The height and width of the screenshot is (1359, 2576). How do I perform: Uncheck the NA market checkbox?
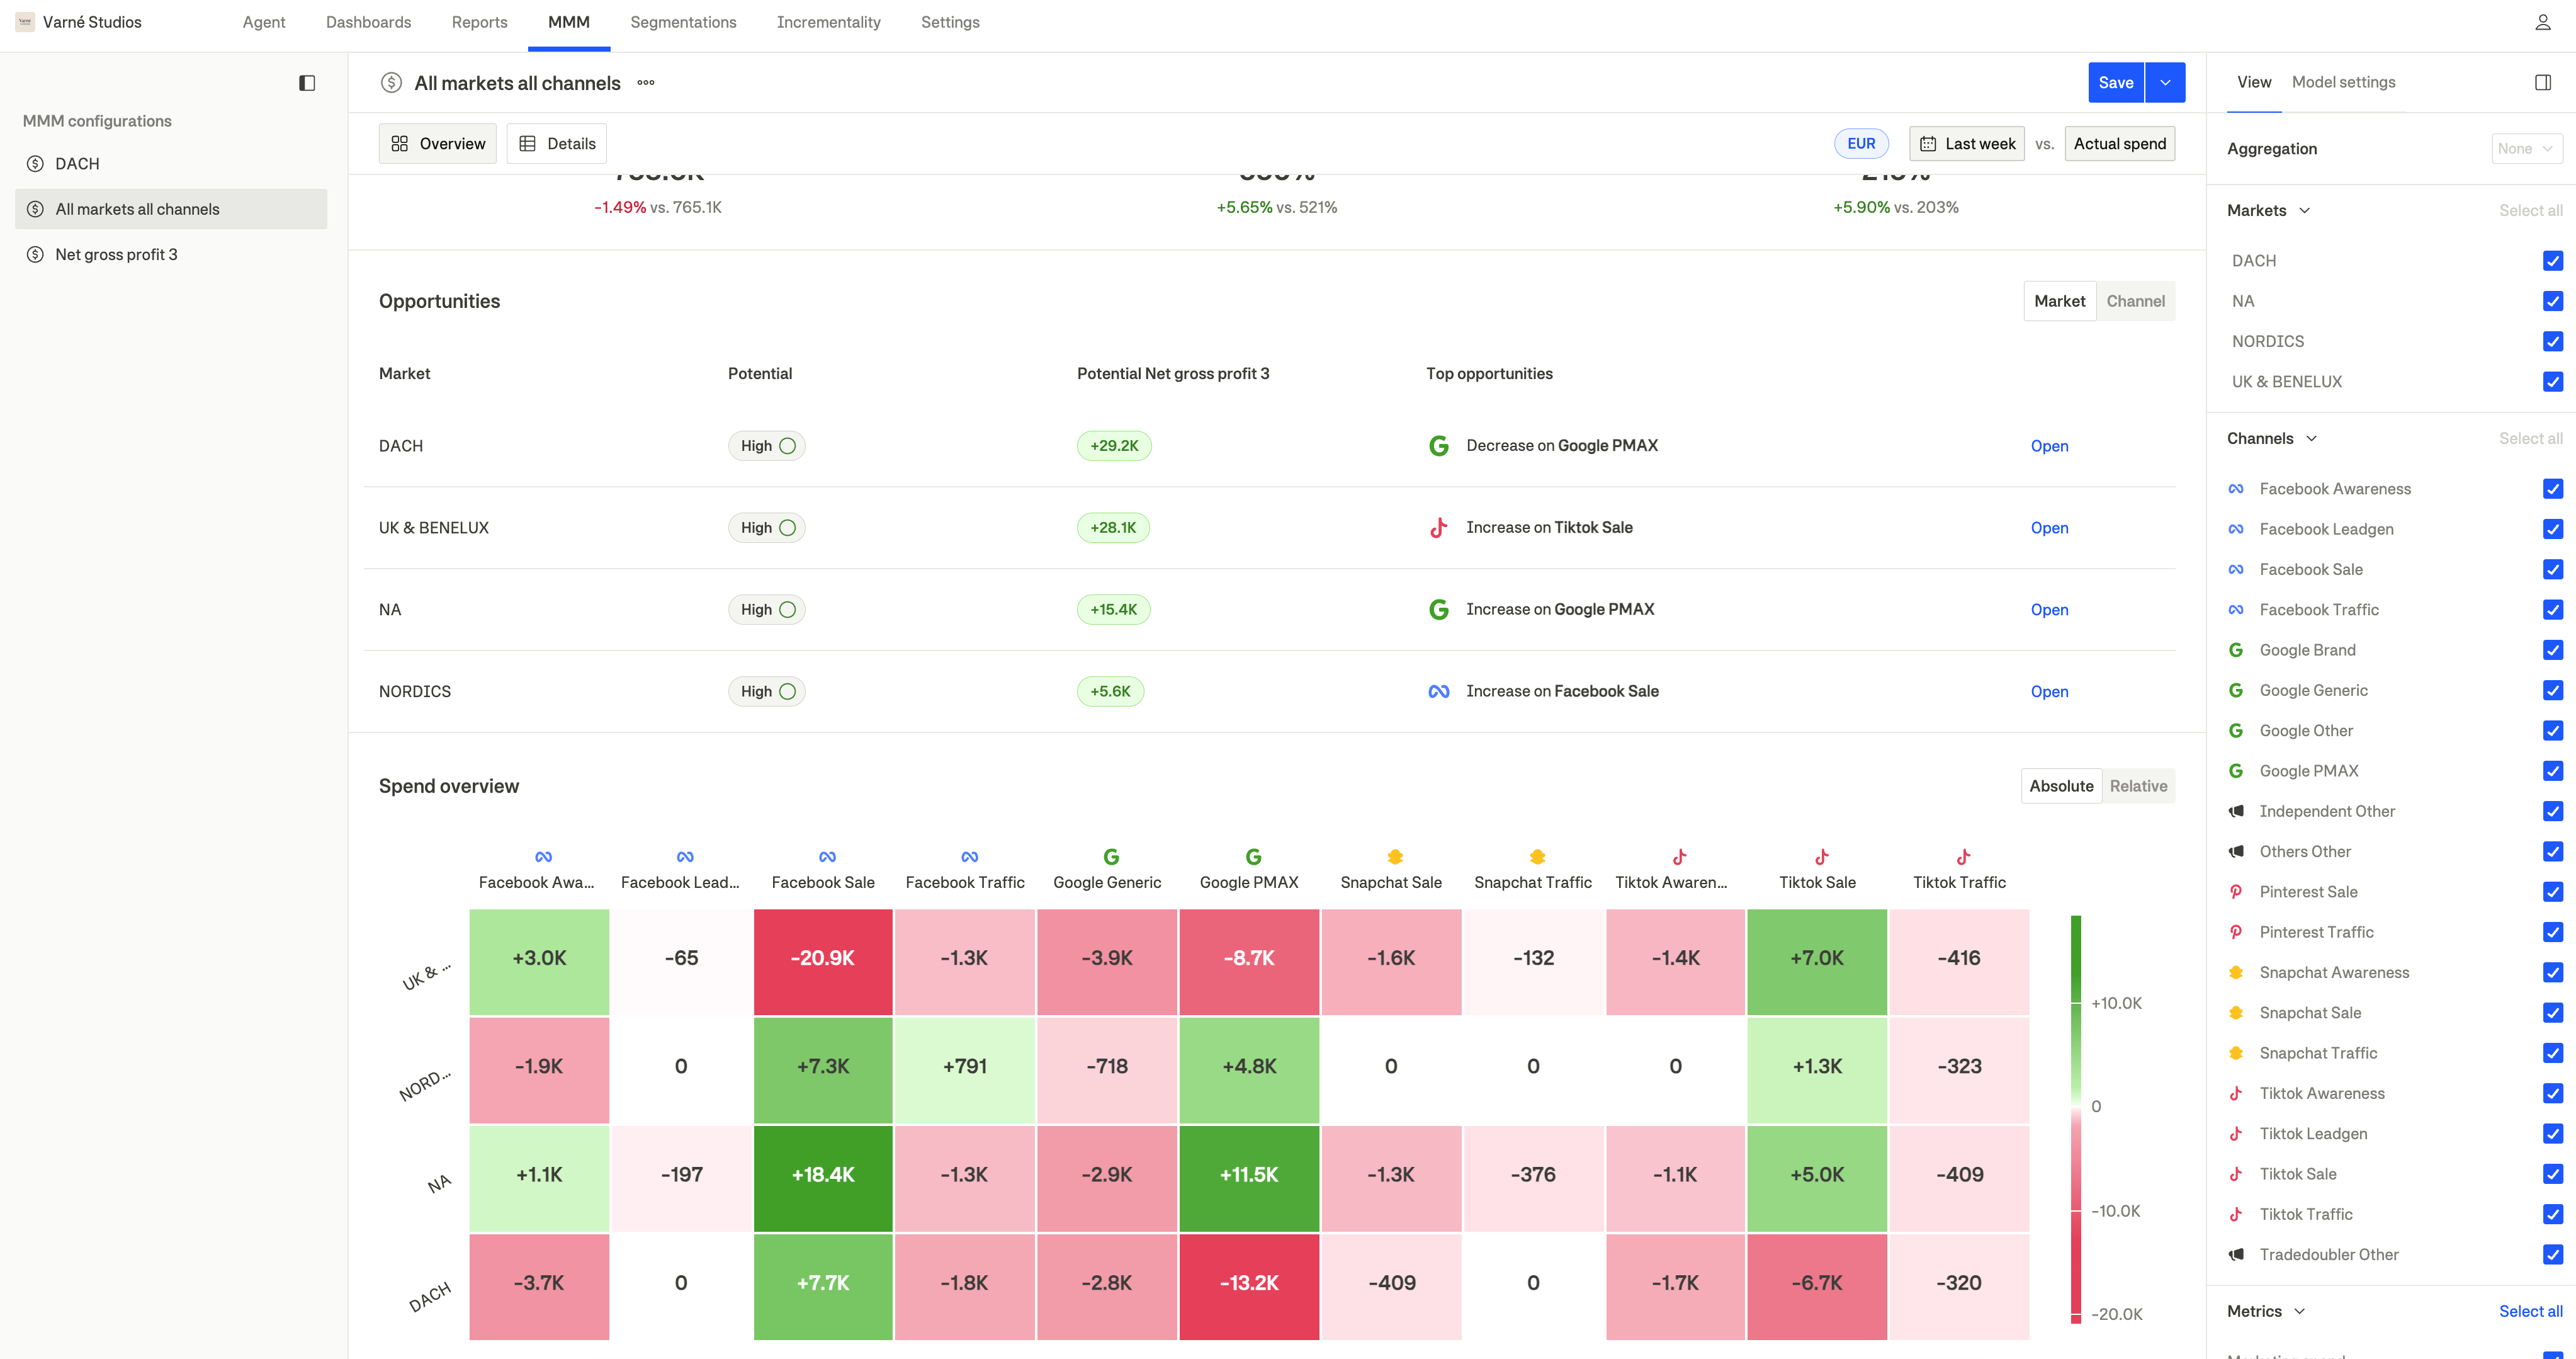pyautogui.click(x=2552, y=301)
